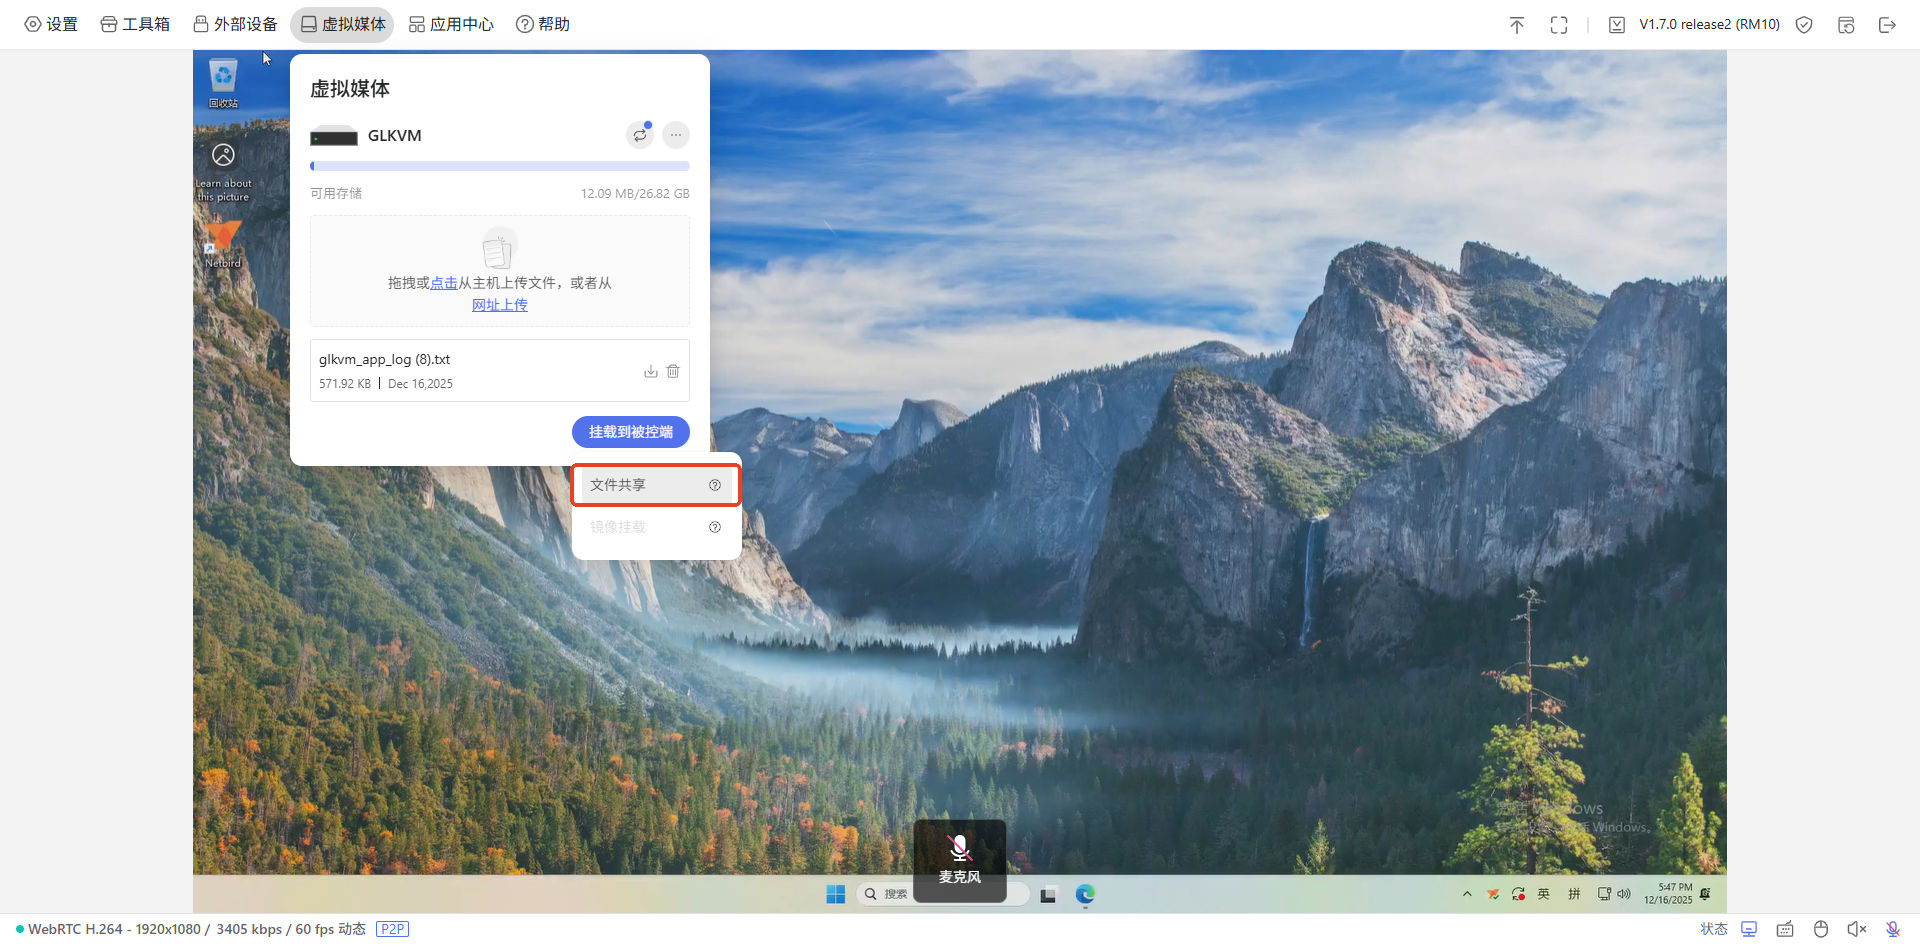Click the storage usage progress bar
This screenshot has width=1920, height=945.
tap(499, 166)
